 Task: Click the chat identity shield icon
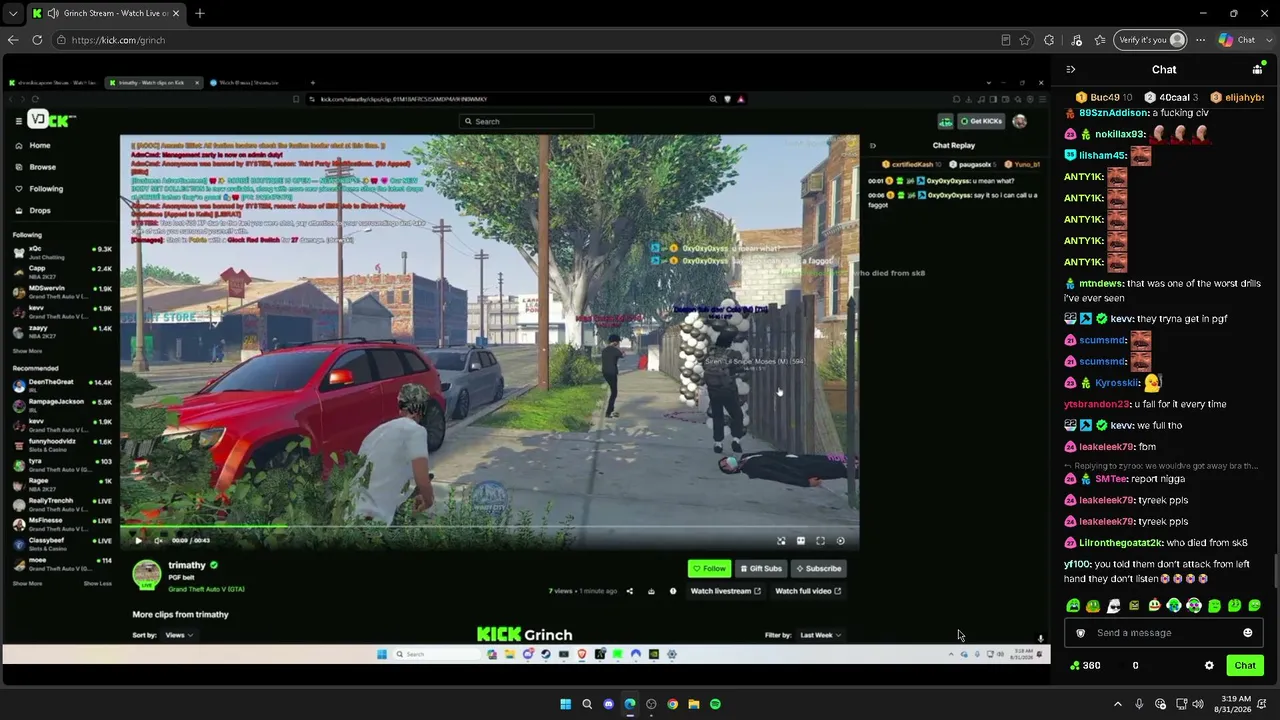pos(1080,633)
